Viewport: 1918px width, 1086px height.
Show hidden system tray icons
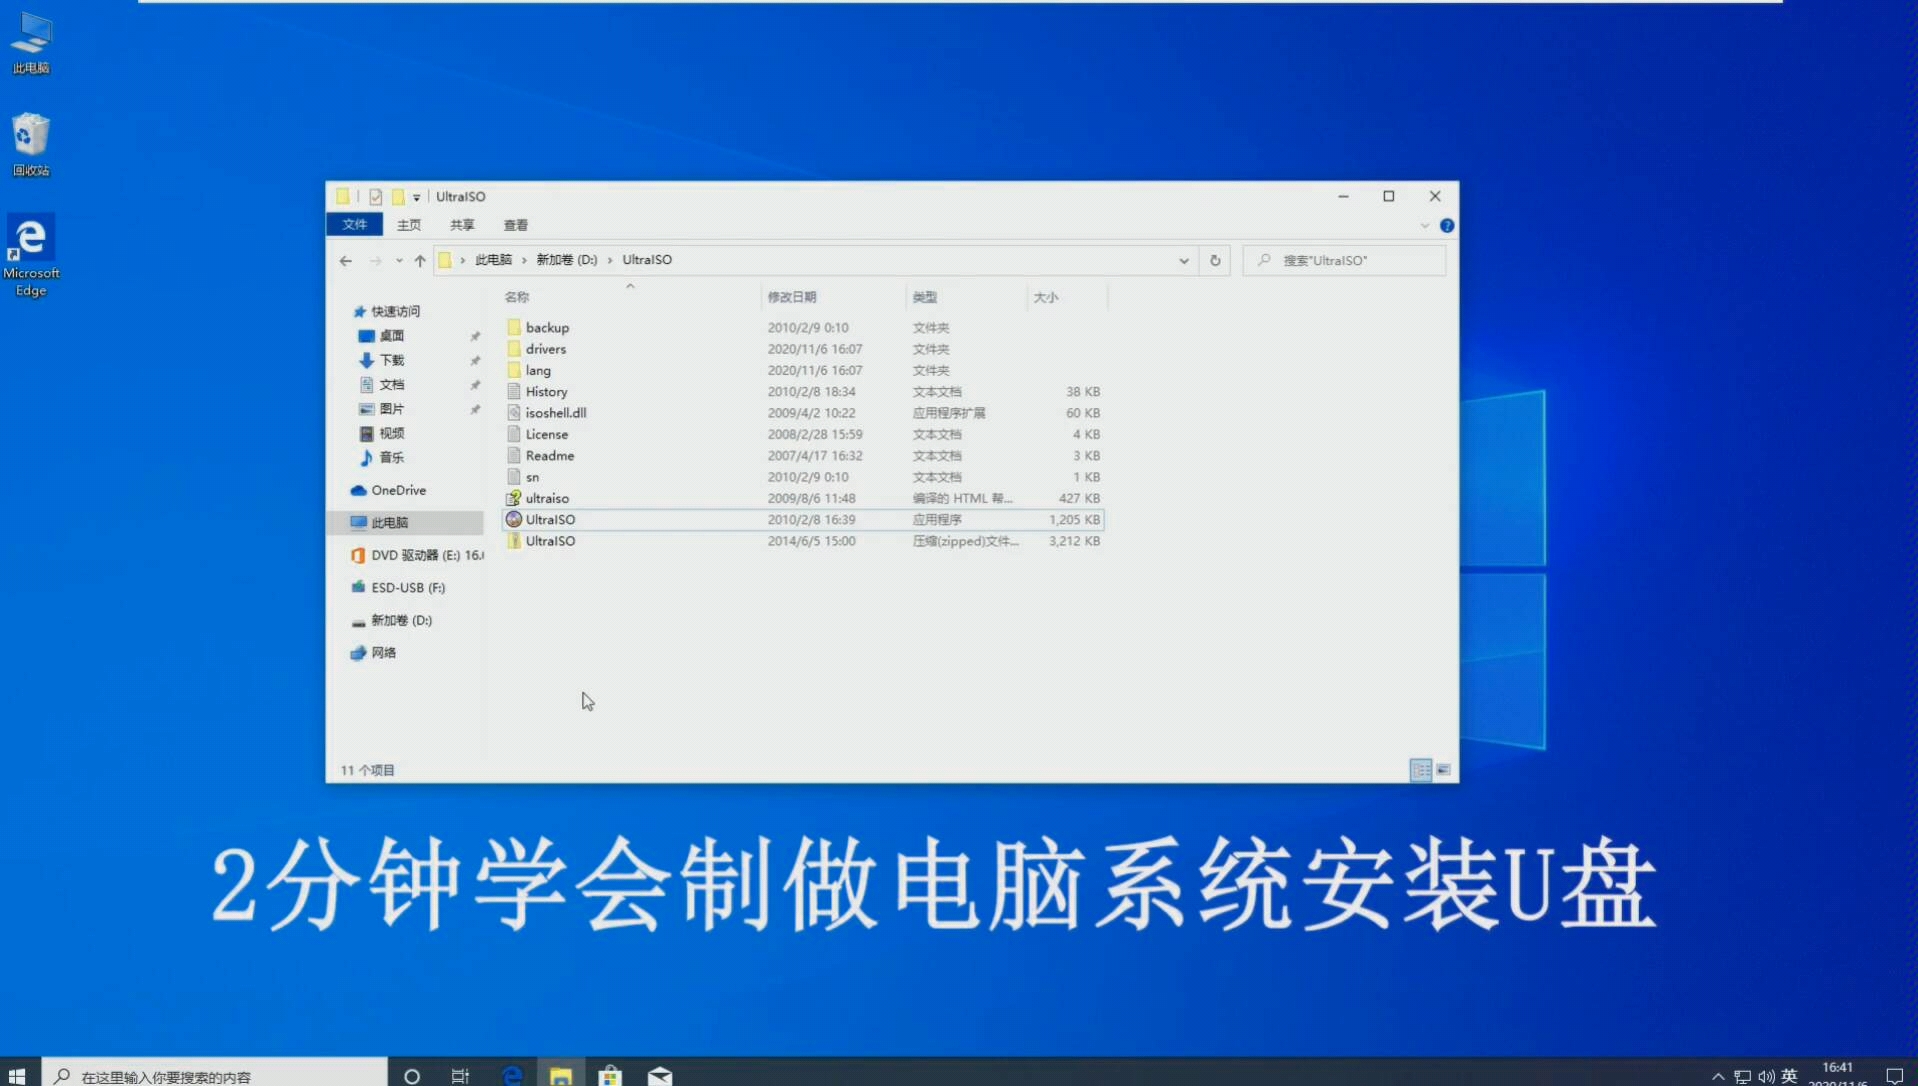pos(1718,1076)
